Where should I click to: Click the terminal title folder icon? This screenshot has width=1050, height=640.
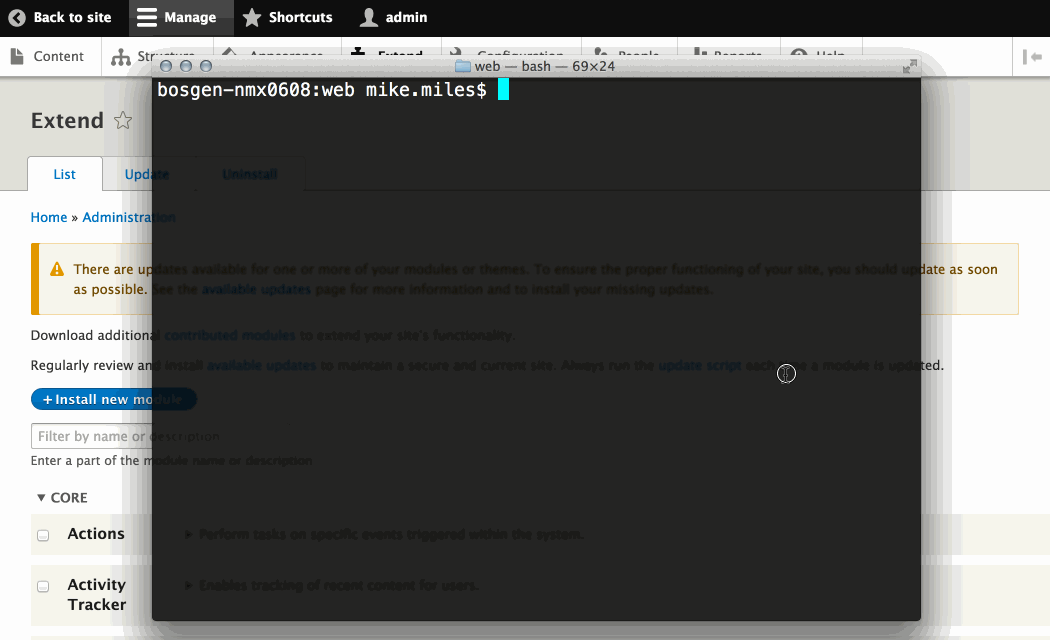[463, 66]
